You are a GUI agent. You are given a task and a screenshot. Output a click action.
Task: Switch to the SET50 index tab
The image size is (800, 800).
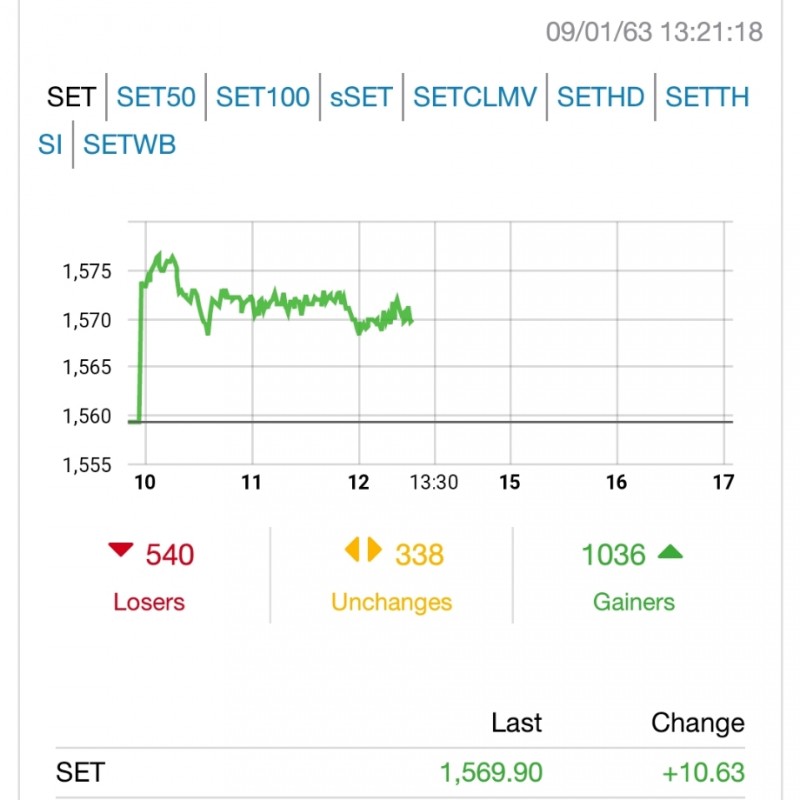coord(156,97)
